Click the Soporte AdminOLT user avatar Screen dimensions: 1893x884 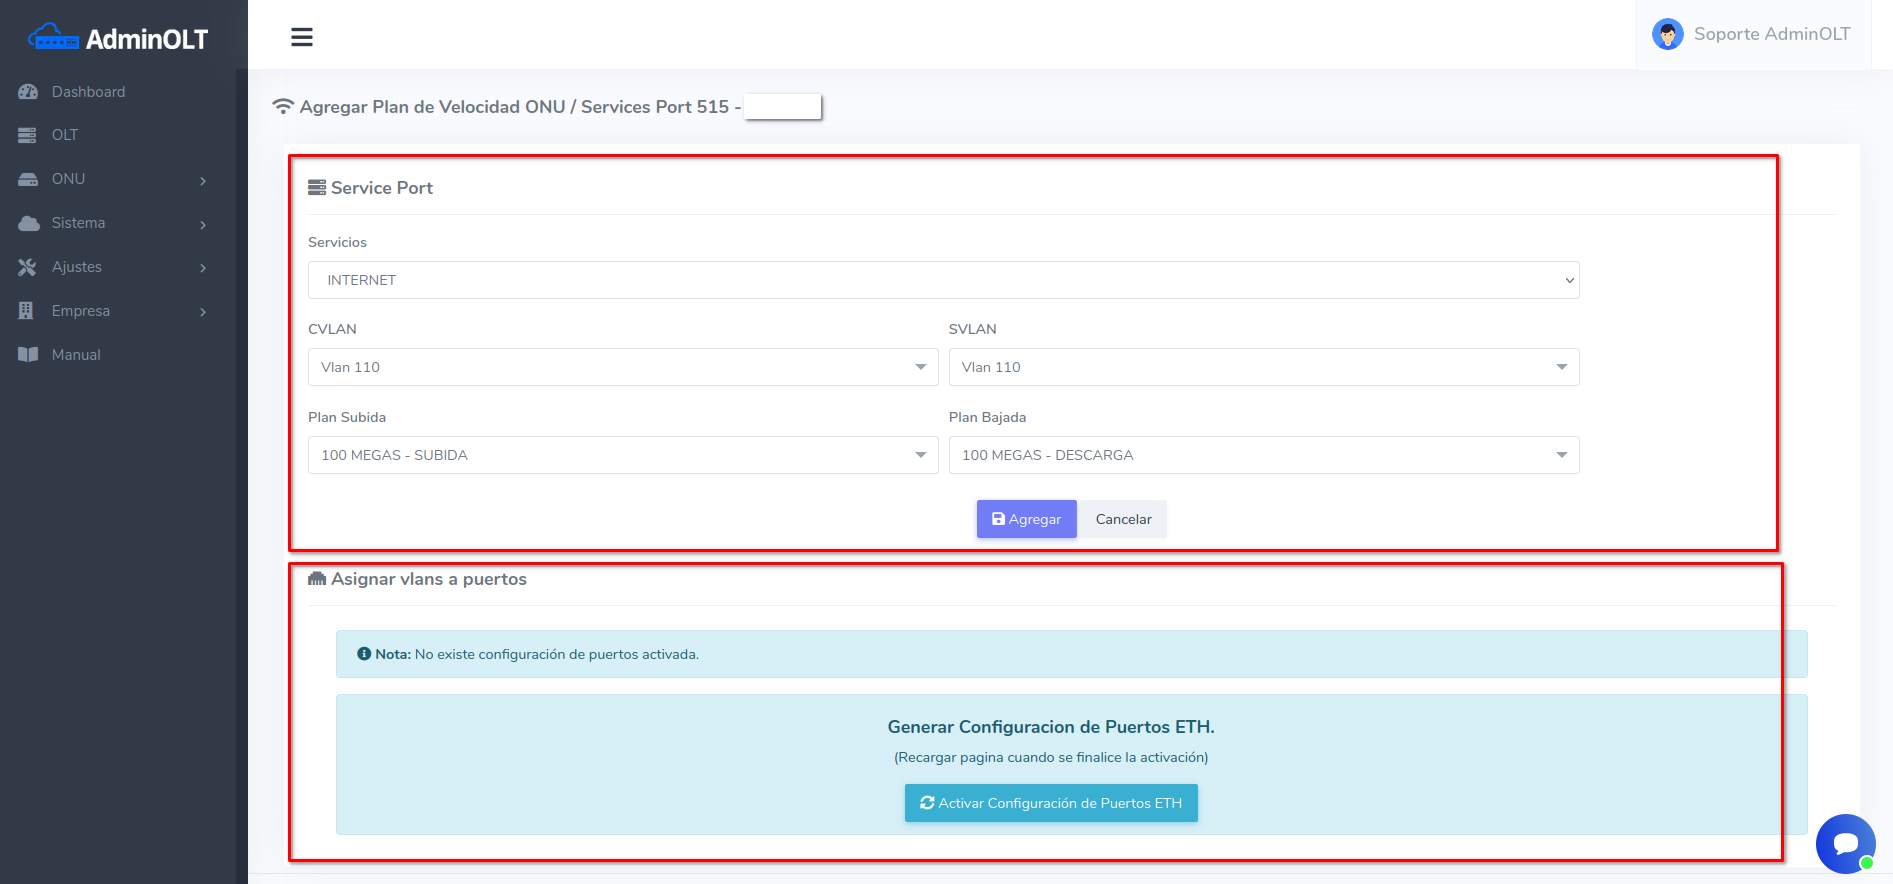coord(1667,35)
